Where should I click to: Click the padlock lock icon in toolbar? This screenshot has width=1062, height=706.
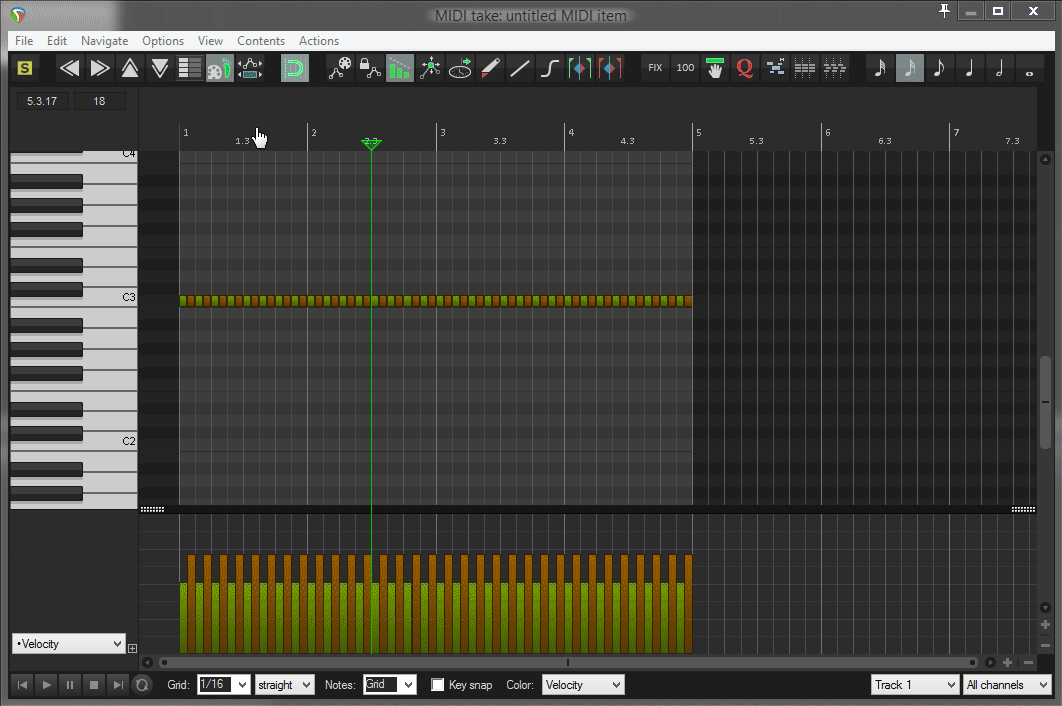(370, 68)
